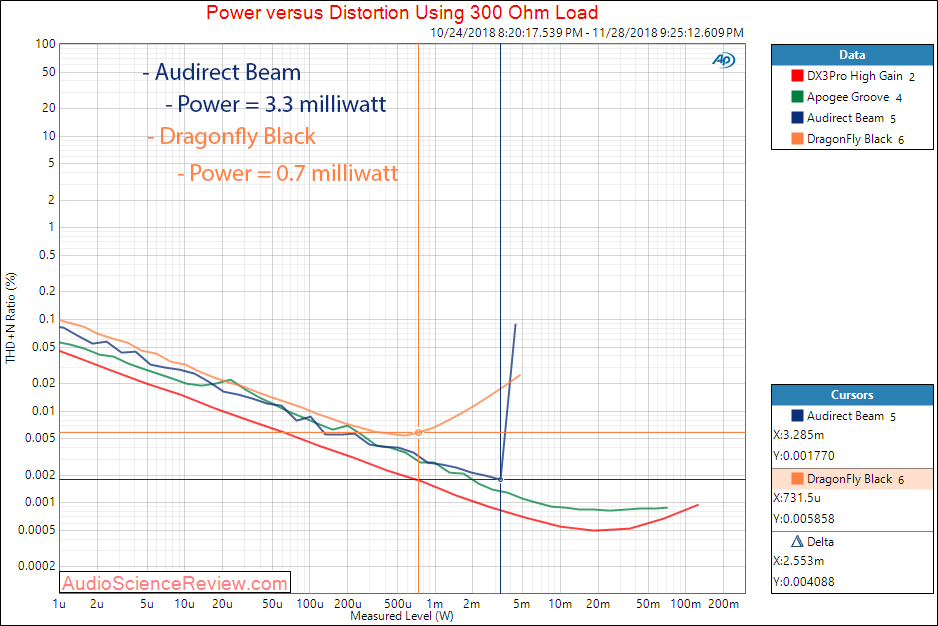This screenshot has height=626, width=938.
Task: Click the X-axis tick label 500u
Action: click(x=398, y=604)
